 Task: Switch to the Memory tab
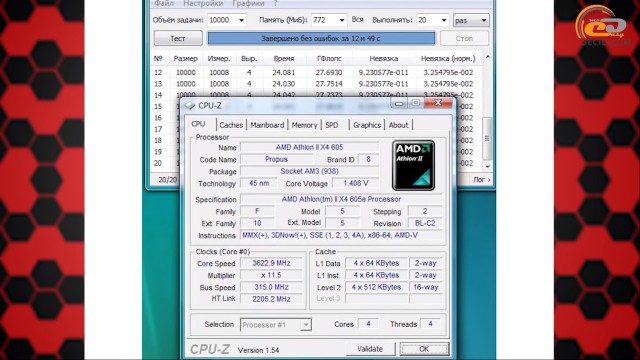point(304,125)
